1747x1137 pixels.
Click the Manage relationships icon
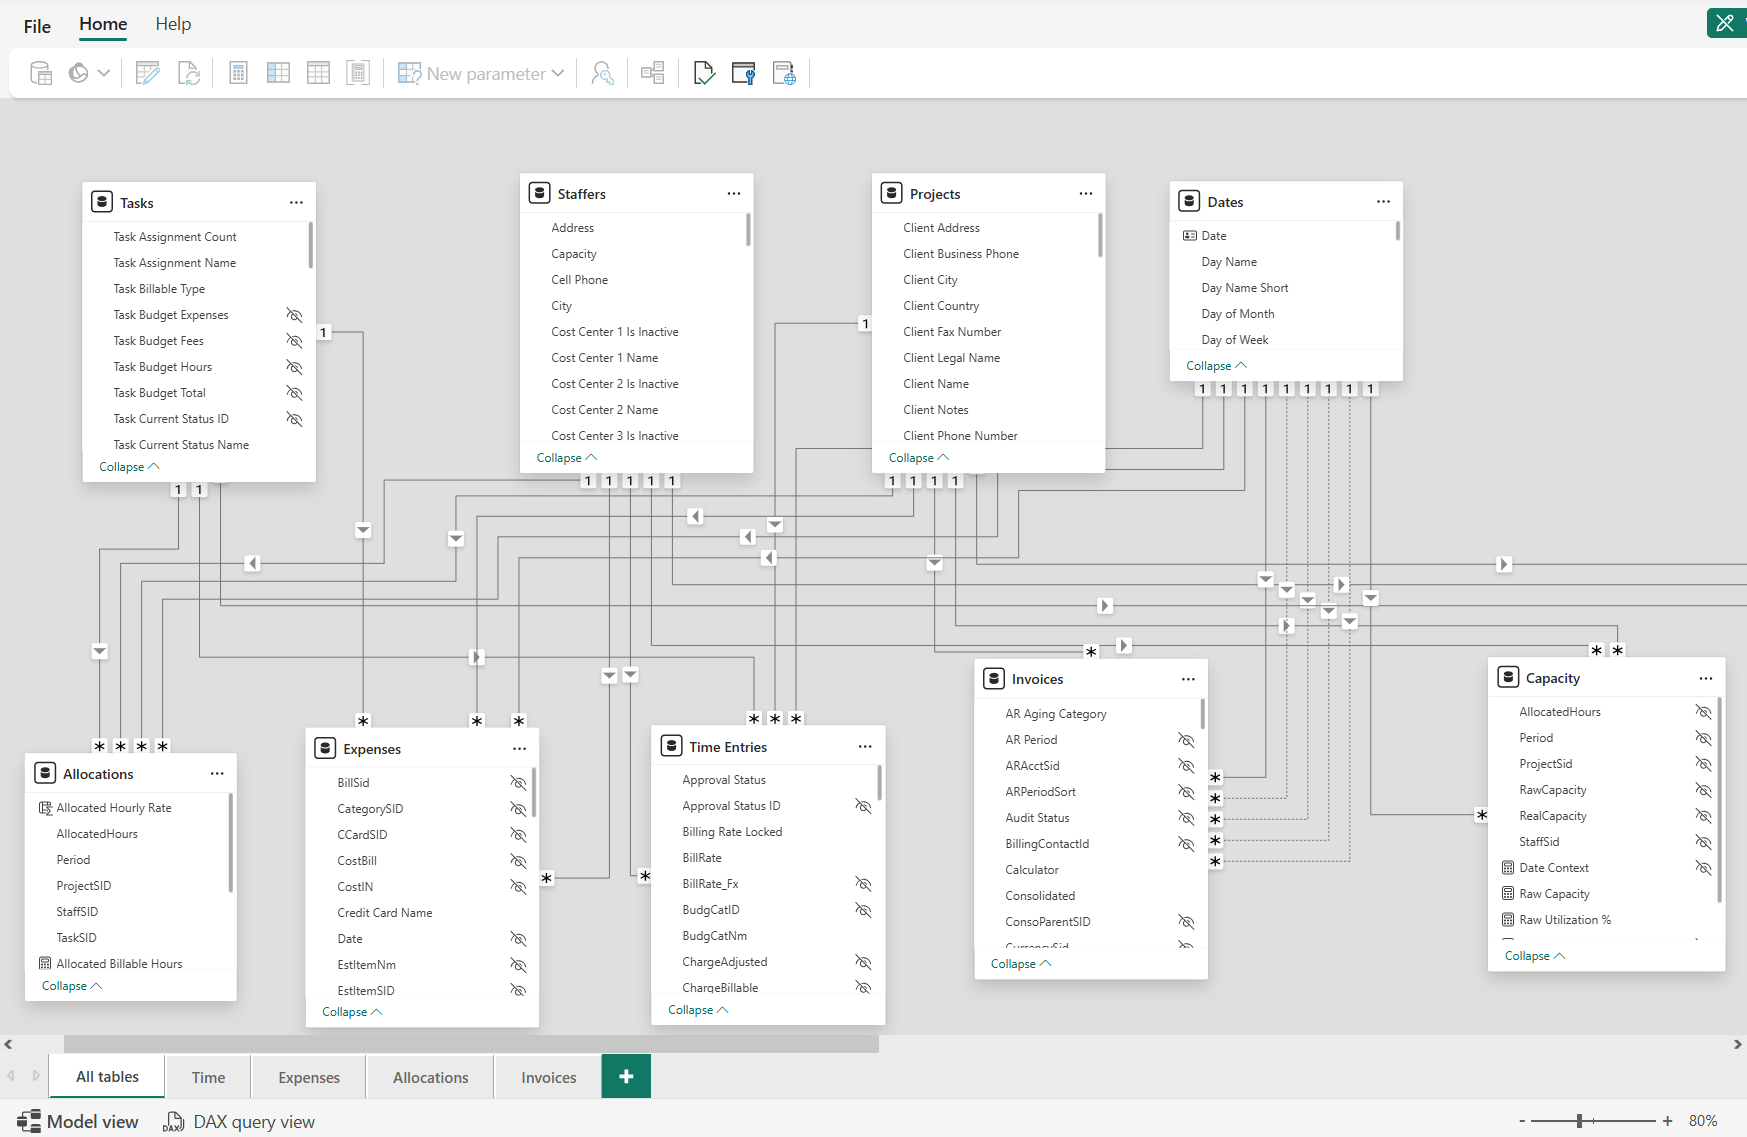652,73
